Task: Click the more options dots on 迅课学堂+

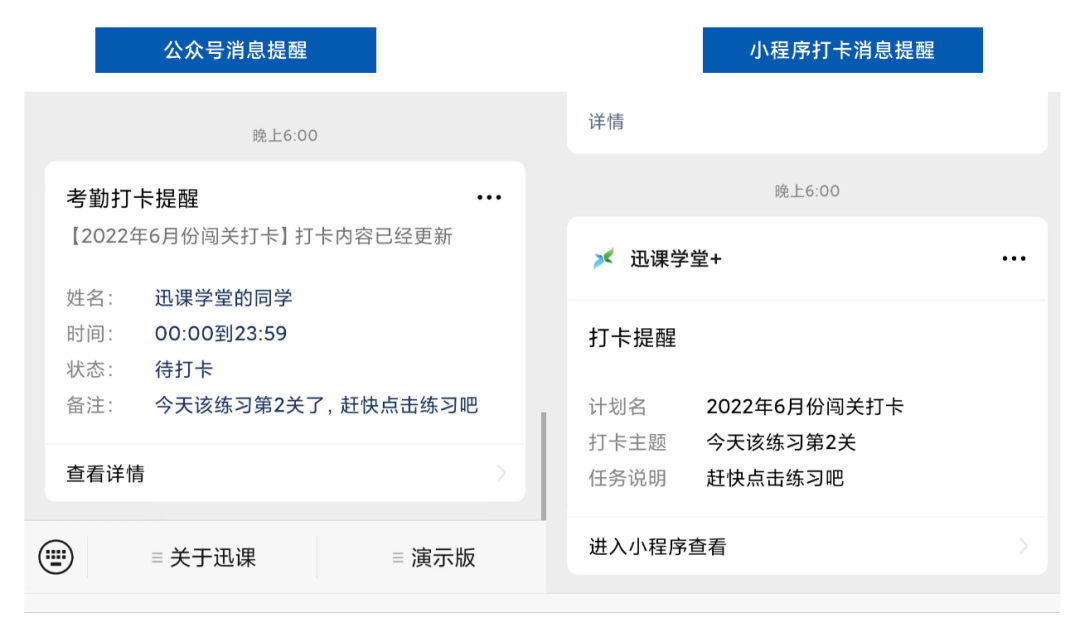Action: pyautogui.click(x=1014, y=258)
